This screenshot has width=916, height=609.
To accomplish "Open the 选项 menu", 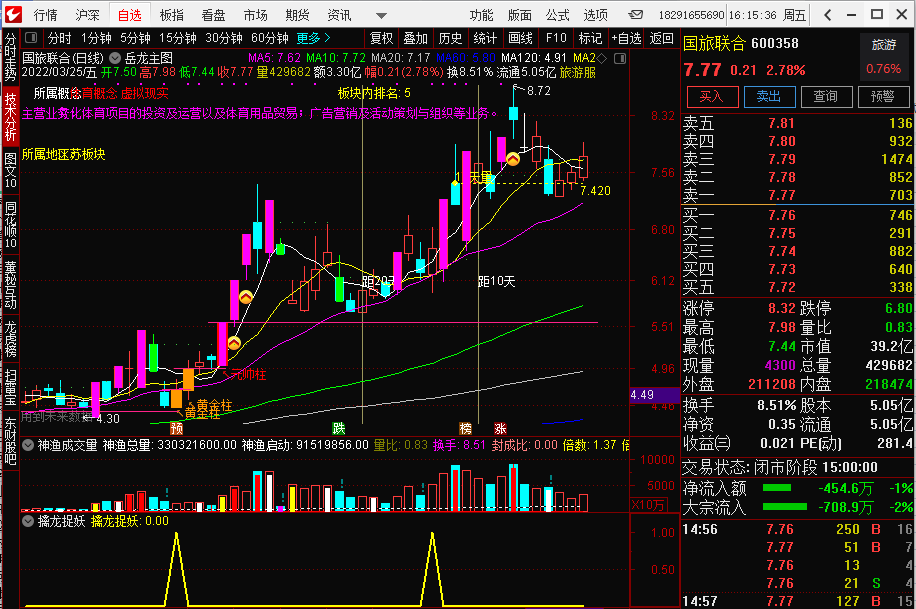I will click(x=595, y=15).
